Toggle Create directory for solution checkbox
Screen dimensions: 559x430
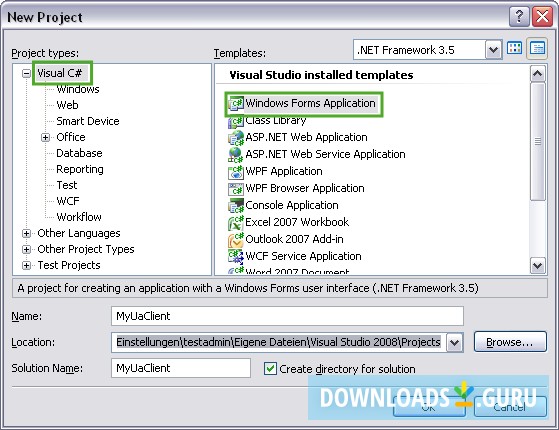pos(270,368)
